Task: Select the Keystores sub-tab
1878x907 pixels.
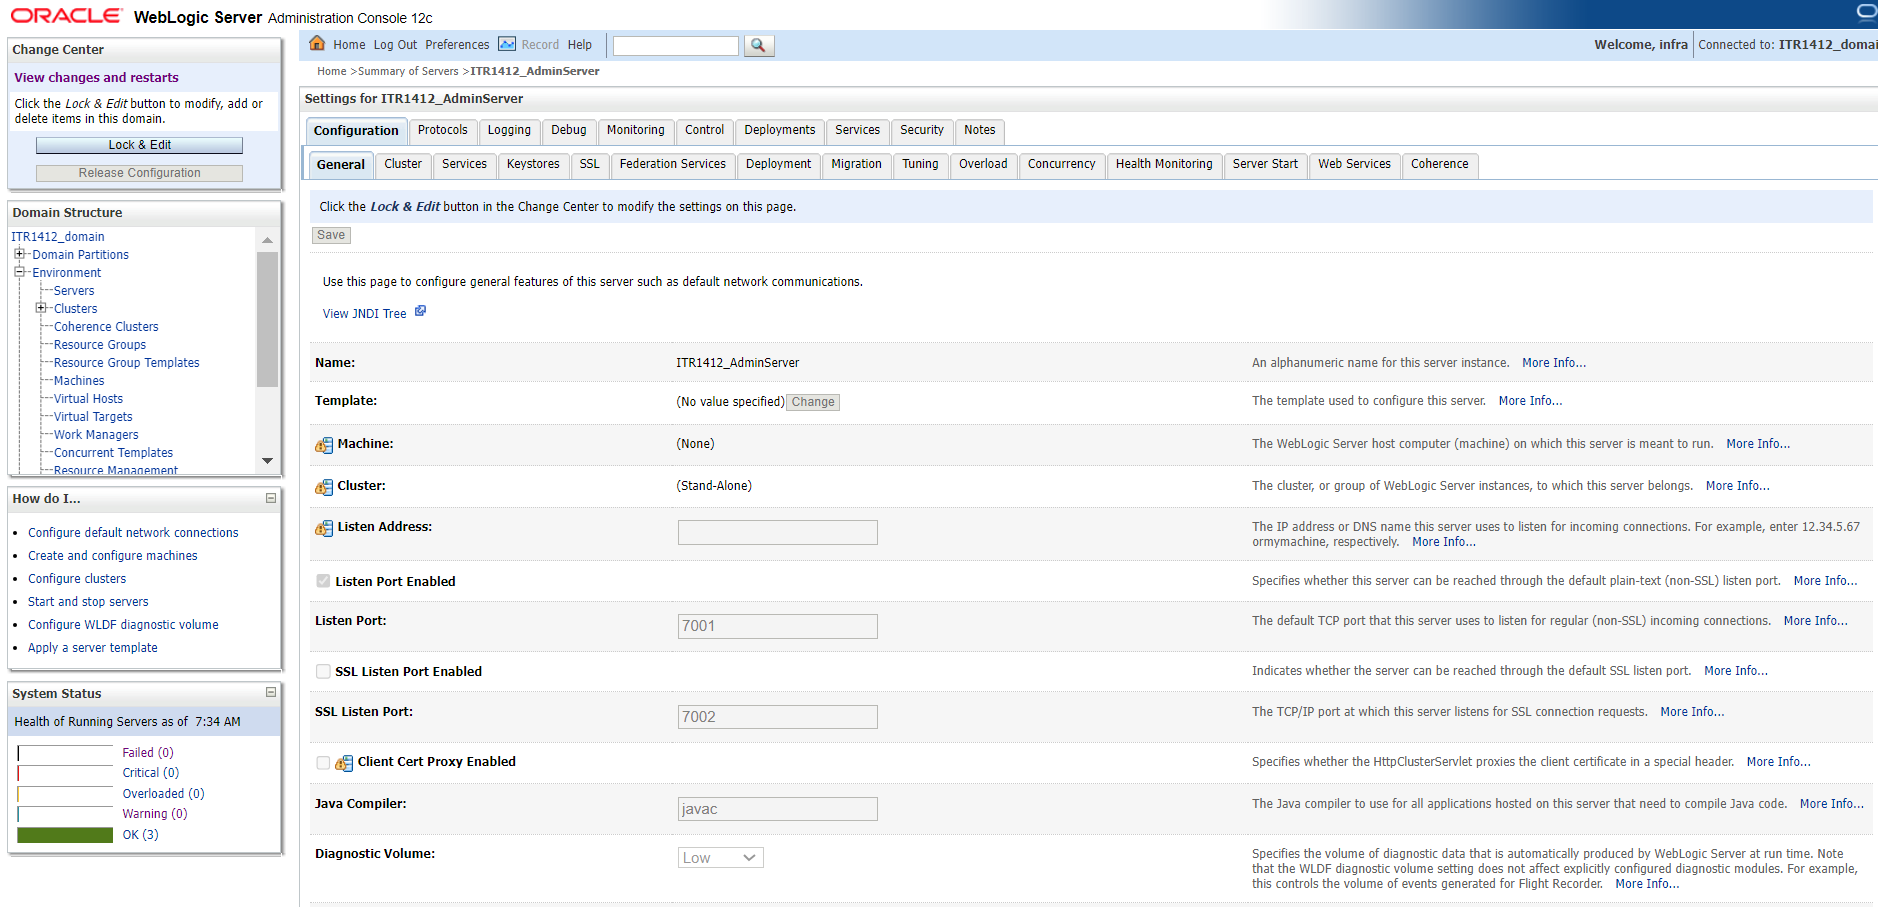Action: [533, 164]
